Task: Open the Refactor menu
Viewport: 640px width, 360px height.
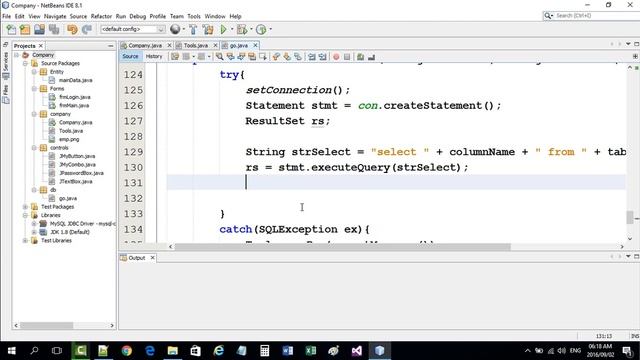Action: (x=101, y=16)
